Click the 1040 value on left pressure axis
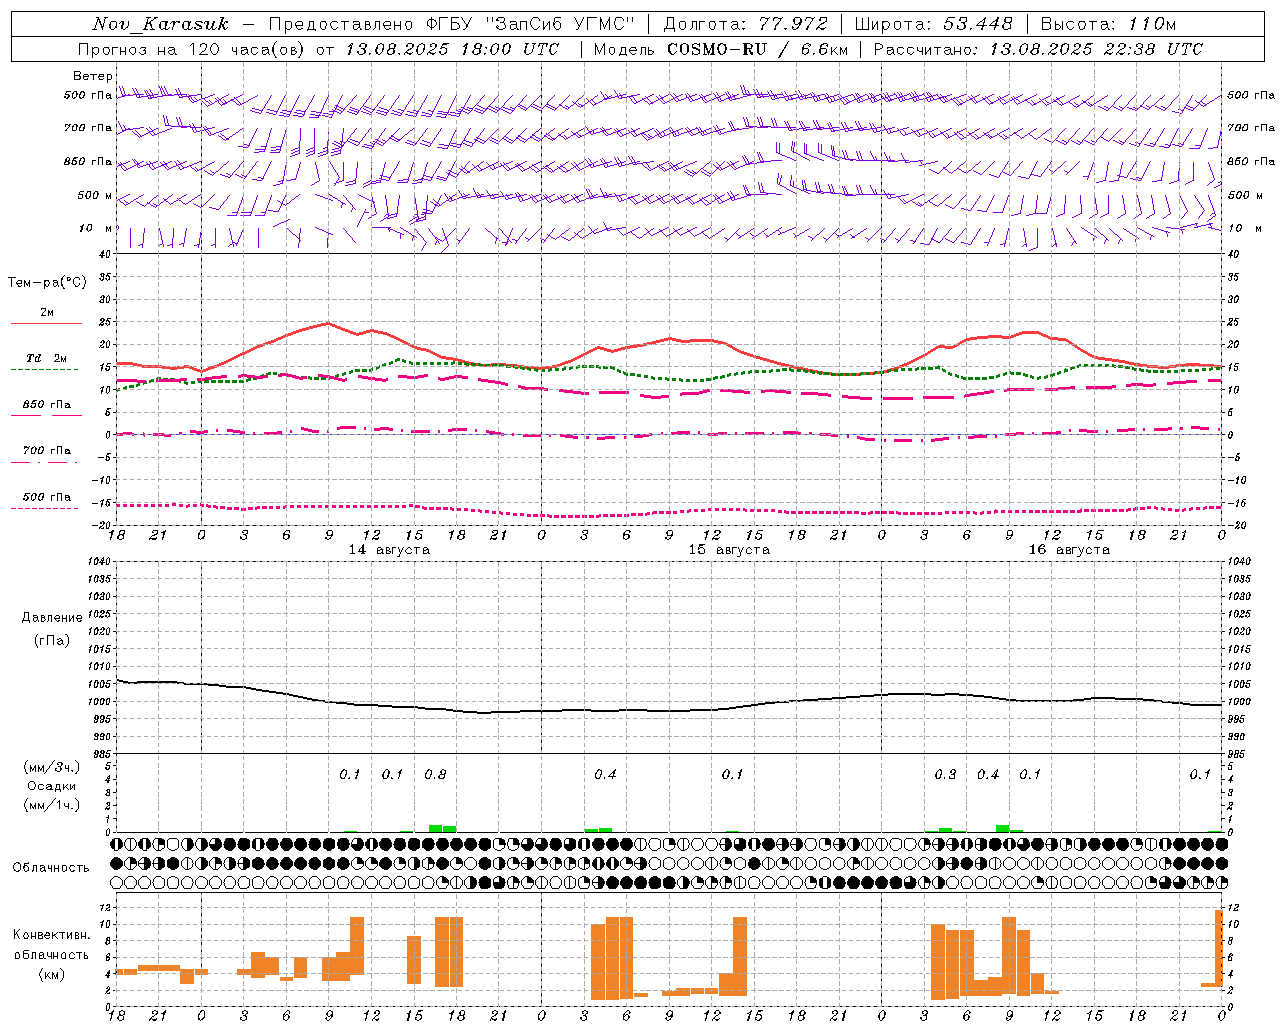Viewport: 1280px width, 1024px height. pyautogui.click(x=101, y=561)
